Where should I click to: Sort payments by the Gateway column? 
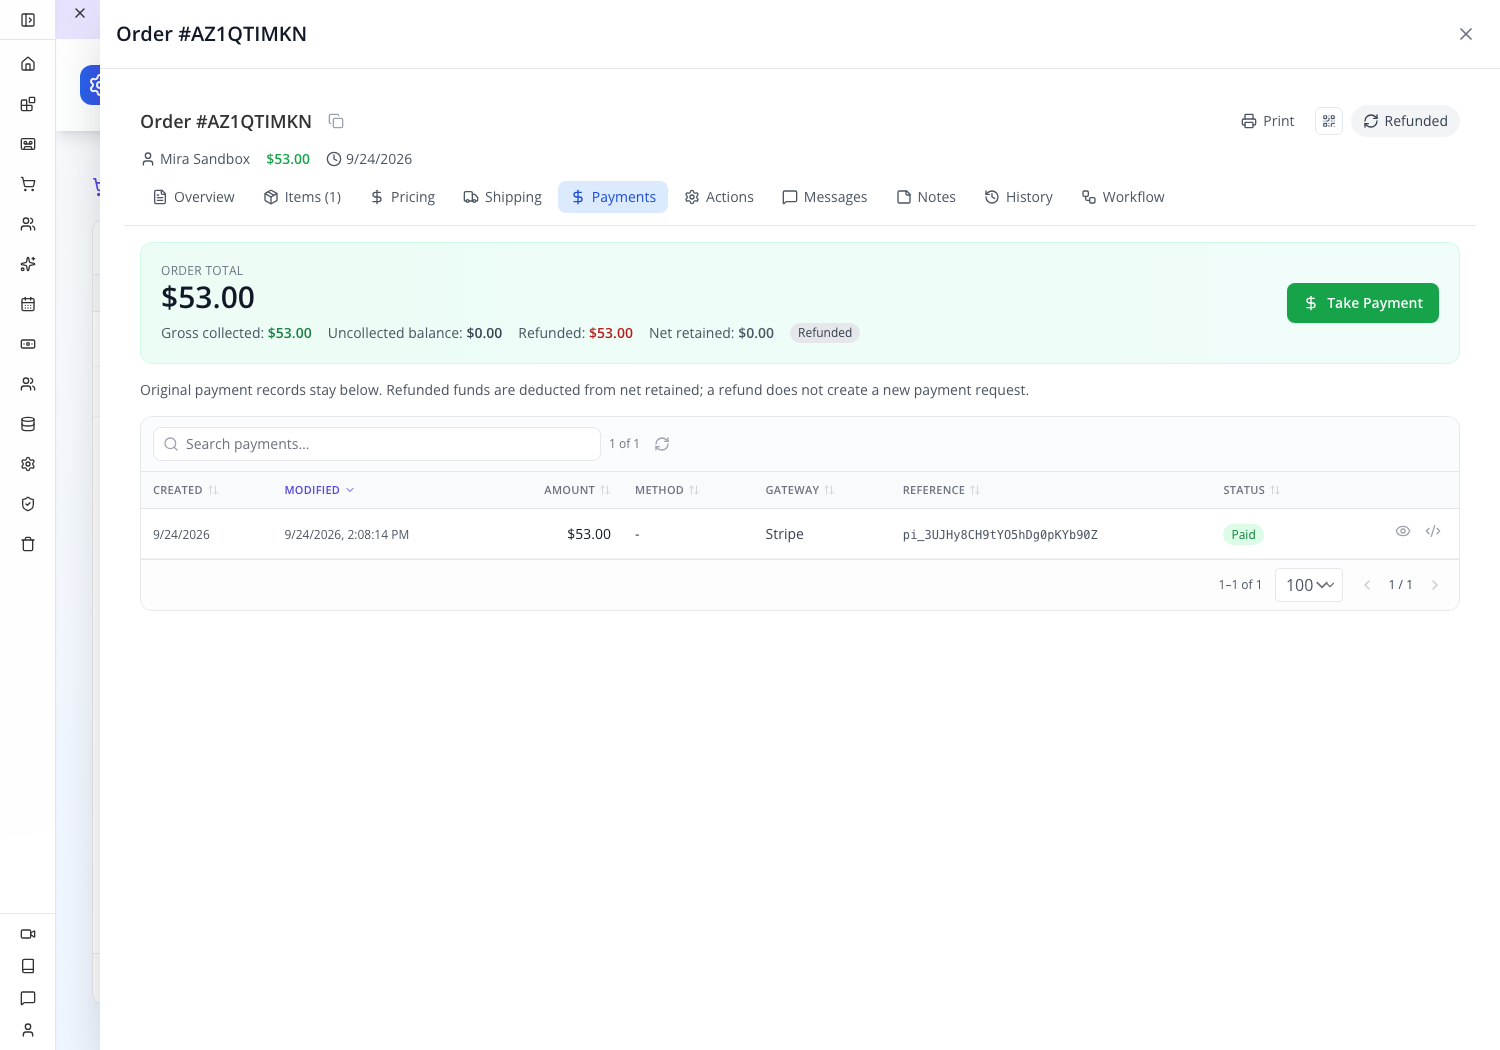800,490
